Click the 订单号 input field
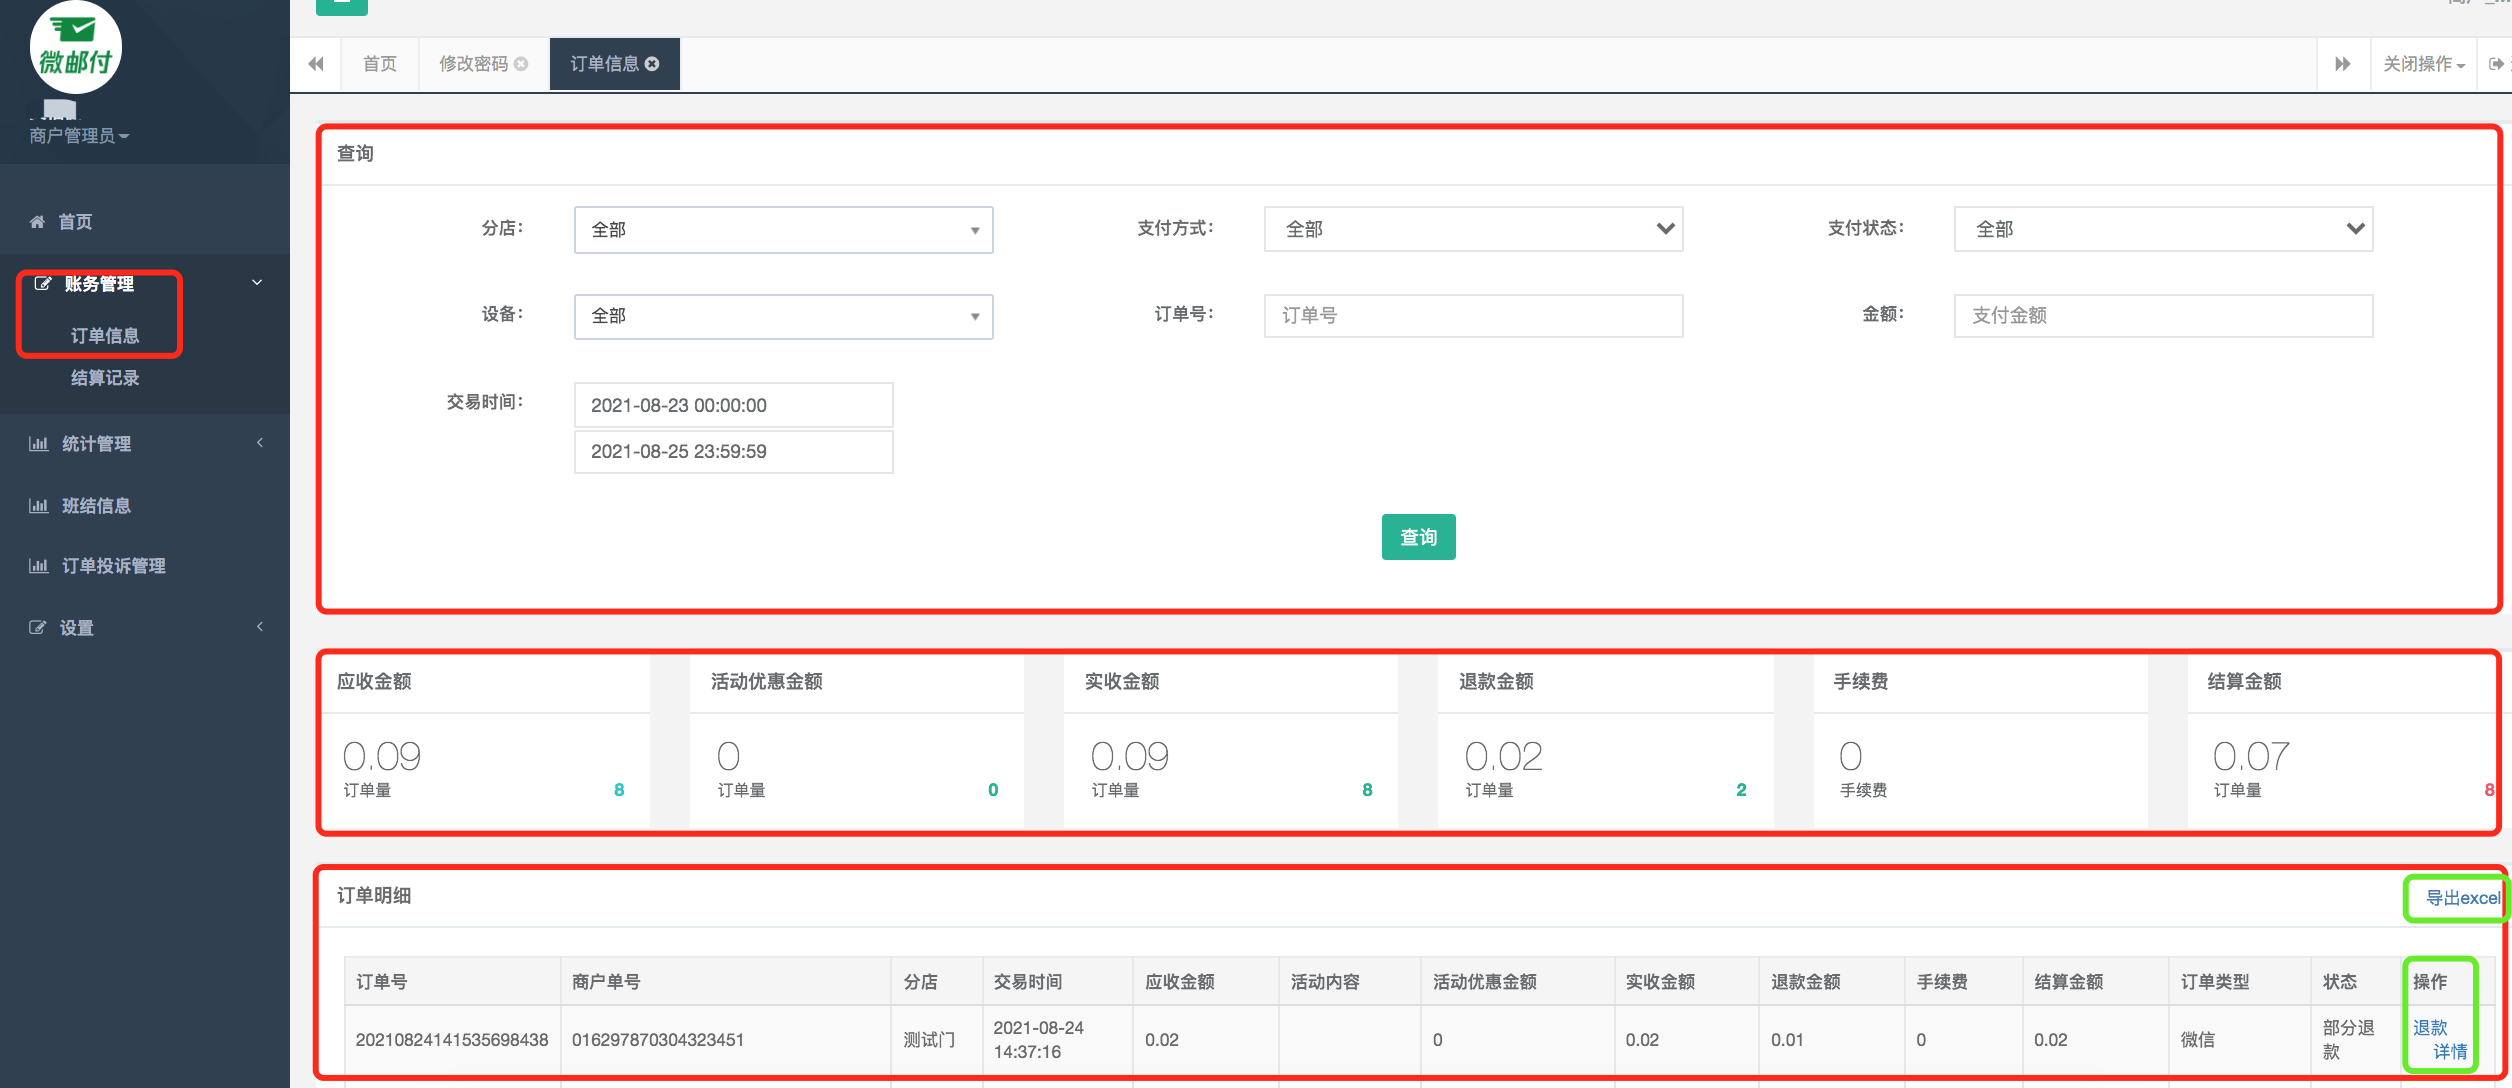The image size is (2512, 1088). 1473,316
